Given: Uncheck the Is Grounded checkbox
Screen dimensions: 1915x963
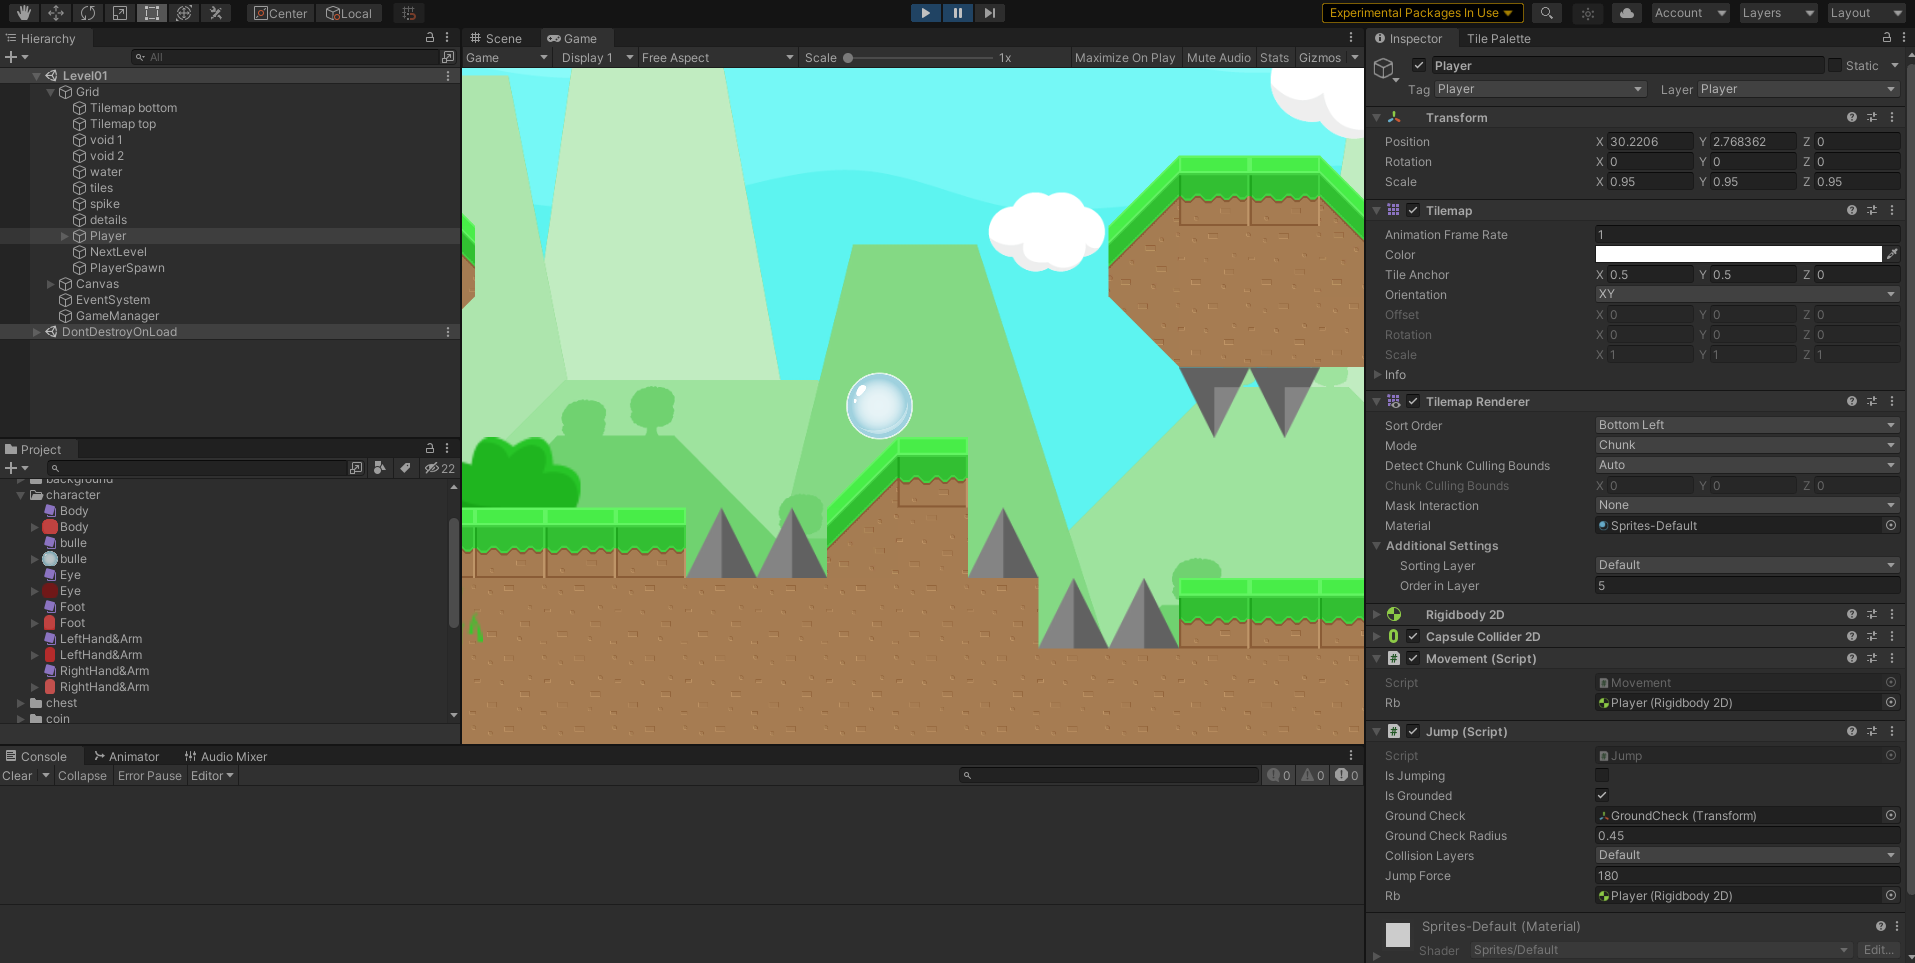Looking at the screenshot, I should [1602, 796].
